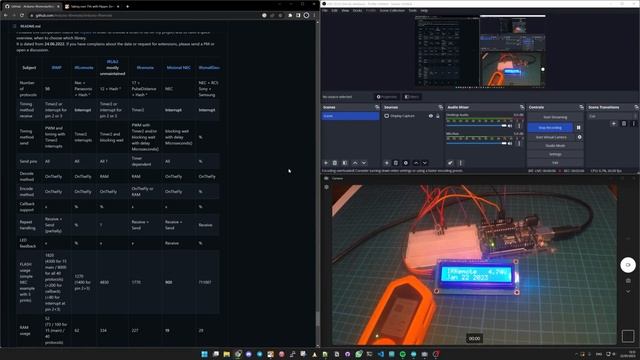This screenshot has height=360, width=640.
Task: Open source properties gear in Sources panel
Action: [x=406, y=163]
